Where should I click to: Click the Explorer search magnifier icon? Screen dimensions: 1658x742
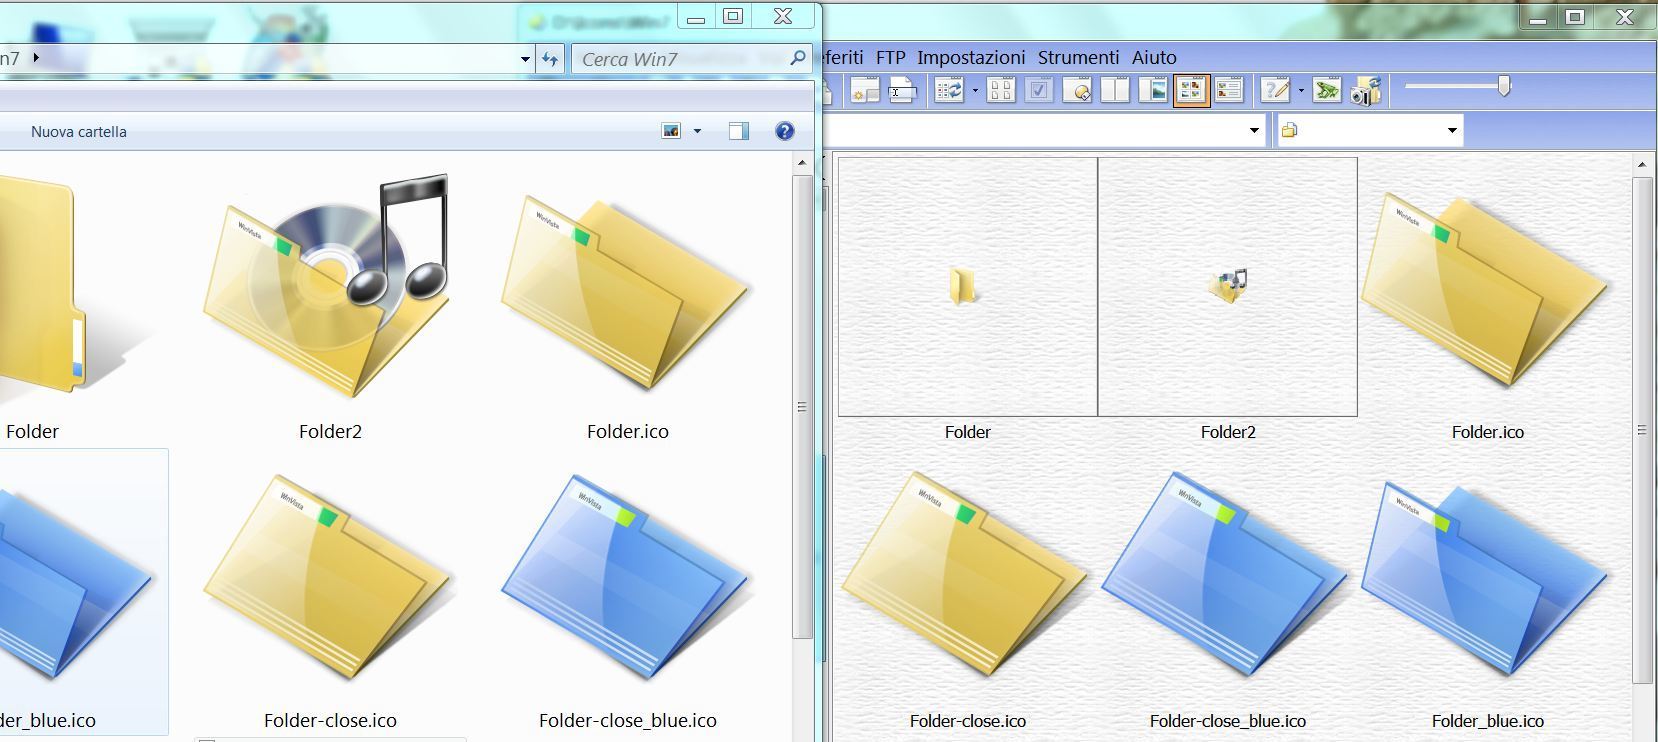coord(798,58)
